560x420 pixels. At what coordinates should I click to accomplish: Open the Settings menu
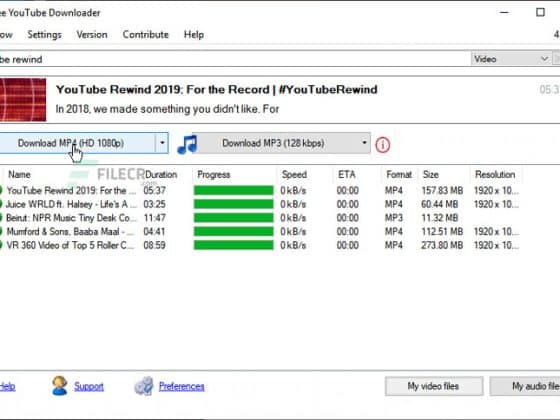coord(44,35)
